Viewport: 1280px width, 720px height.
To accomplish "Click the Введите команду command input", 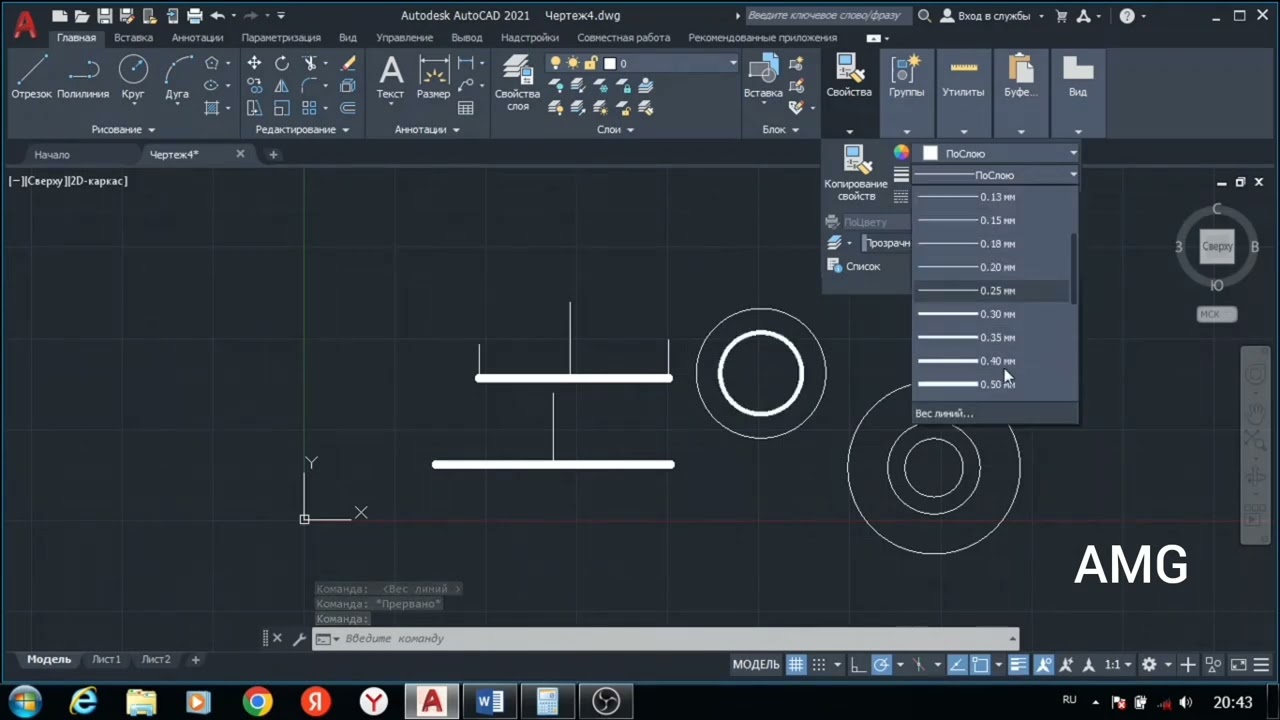I will click(665, 639).
